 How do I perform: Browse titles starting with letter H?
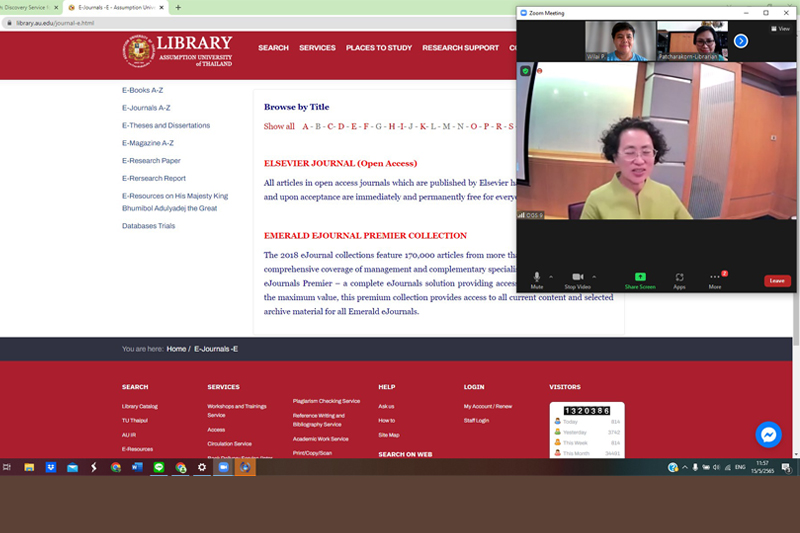click(392, 126)
